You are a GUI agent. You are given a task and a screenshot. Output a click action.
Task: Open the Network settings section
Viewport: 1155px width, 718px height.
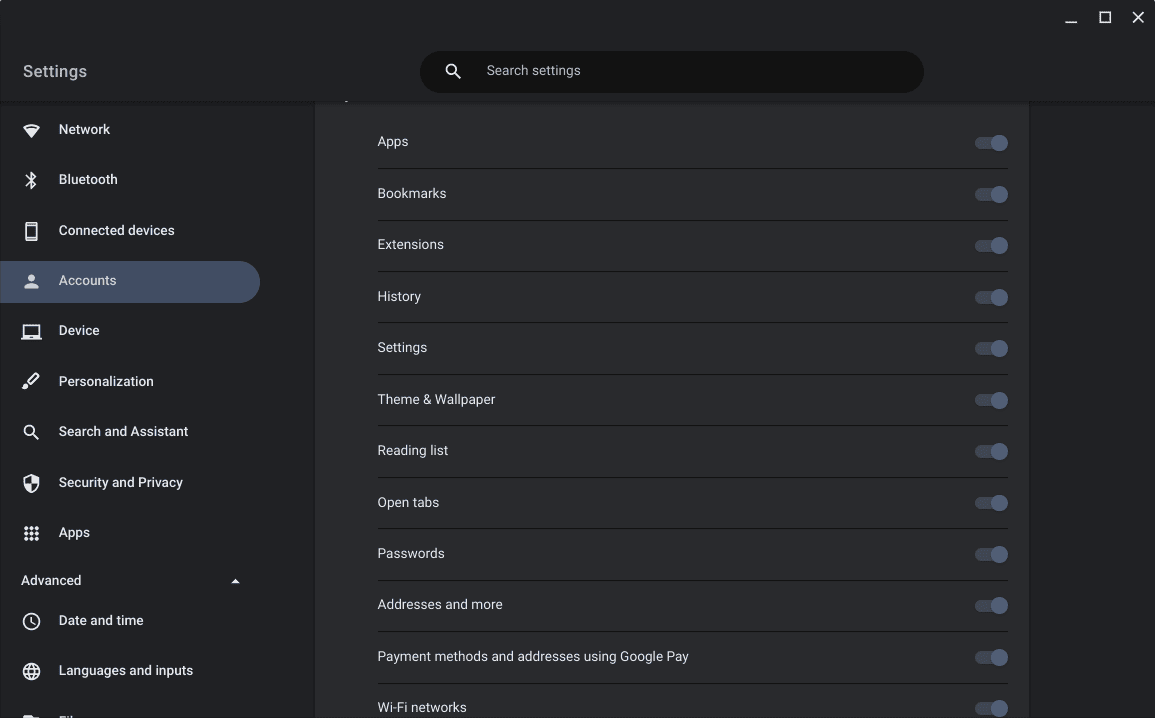(130, 130)
